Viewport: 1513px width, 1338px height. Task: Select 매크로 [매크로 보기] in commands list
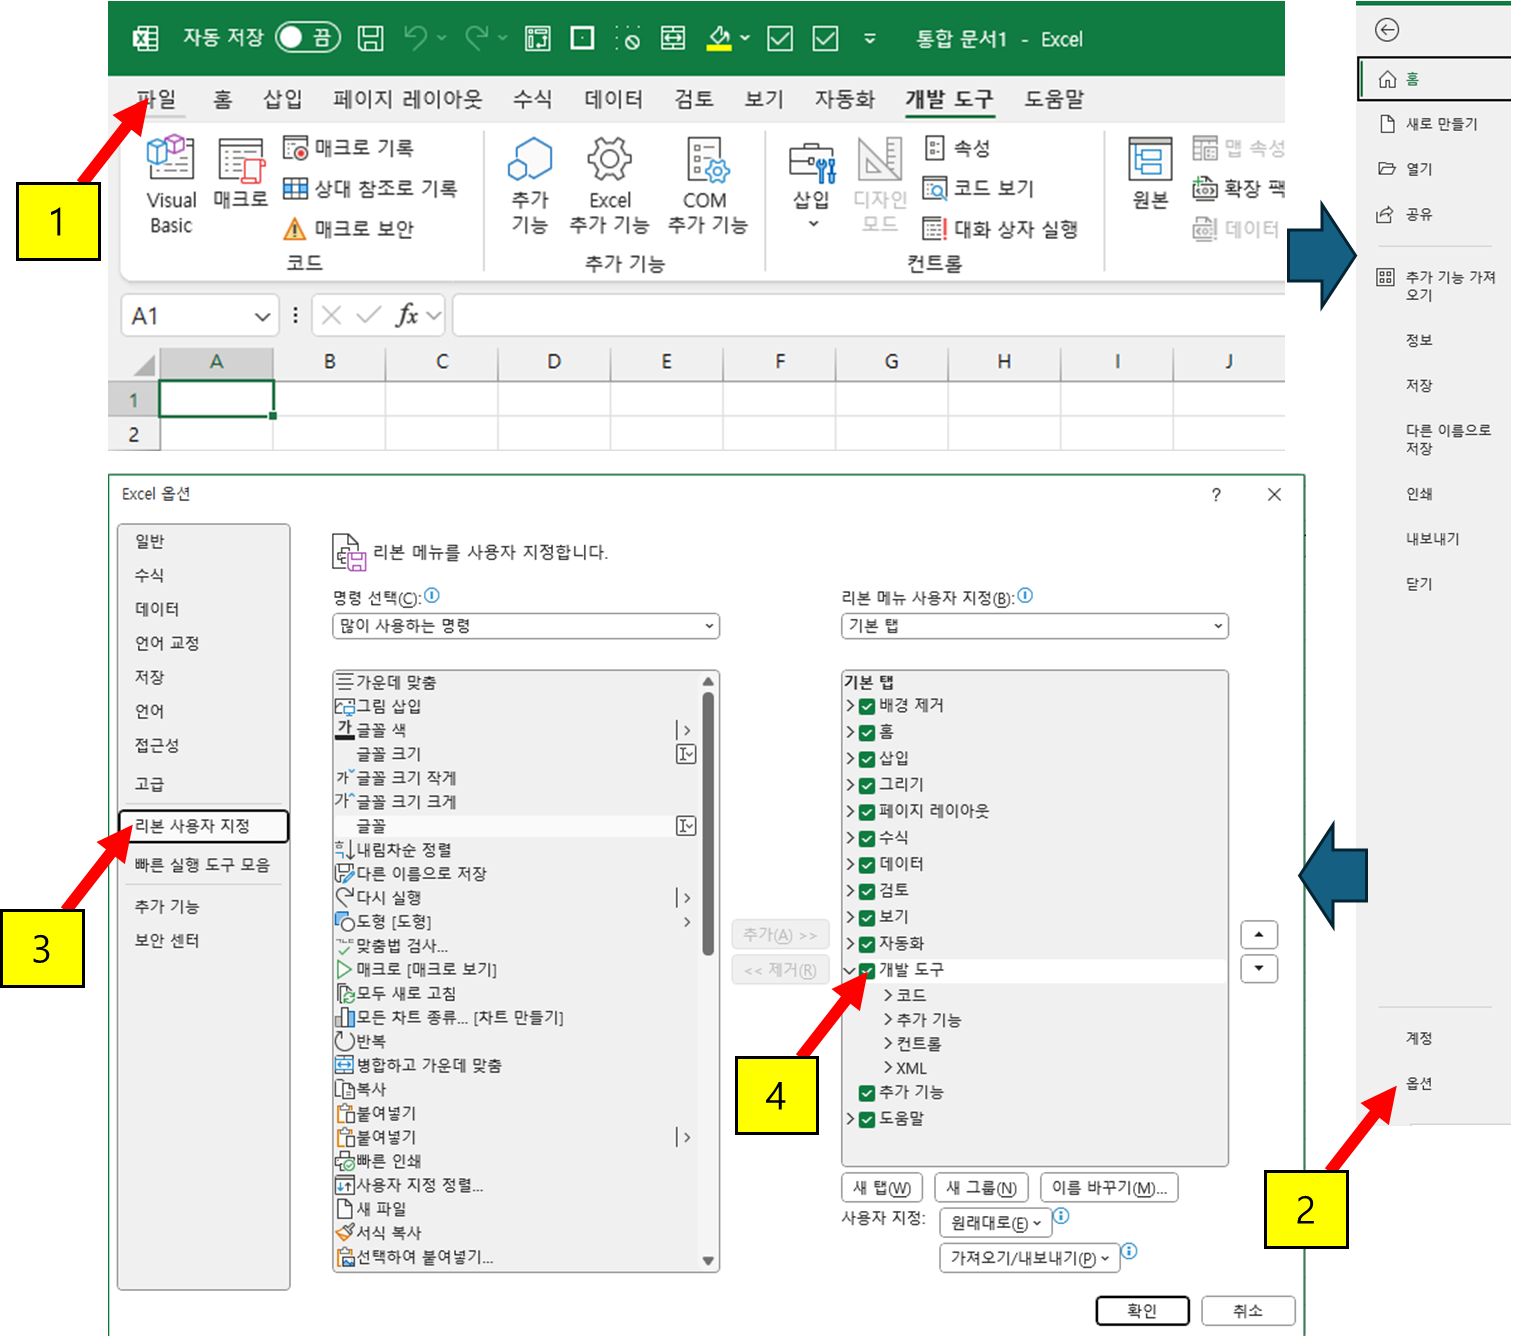(x=517, y=970)
